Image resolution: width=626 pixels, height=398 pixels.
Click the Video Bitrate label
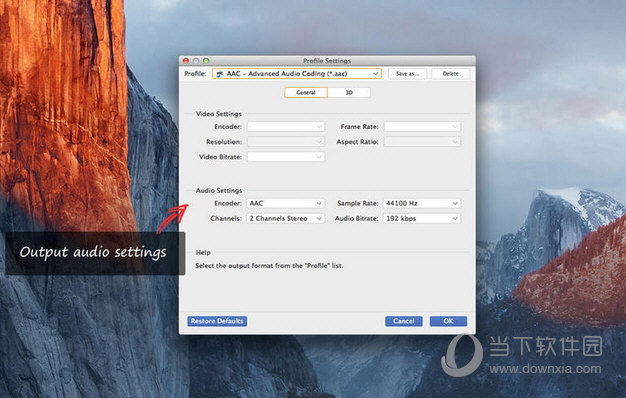220,157
